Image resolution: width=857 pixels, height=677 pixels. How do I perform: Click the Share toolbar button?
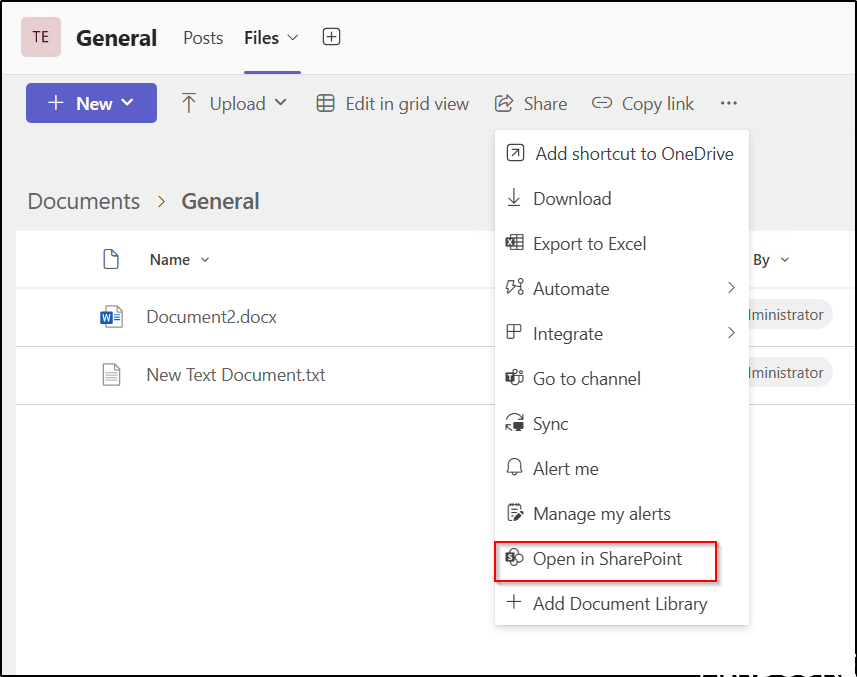coord(531,103)
